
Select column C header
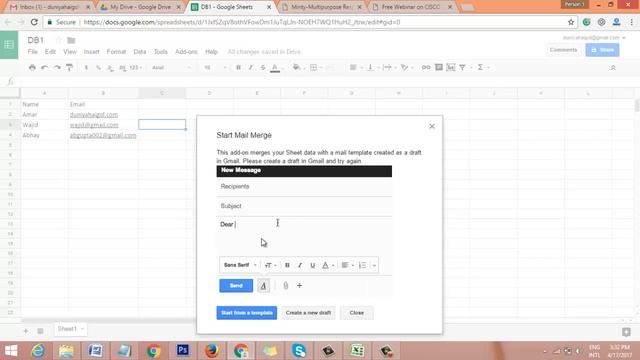point(162,93)
